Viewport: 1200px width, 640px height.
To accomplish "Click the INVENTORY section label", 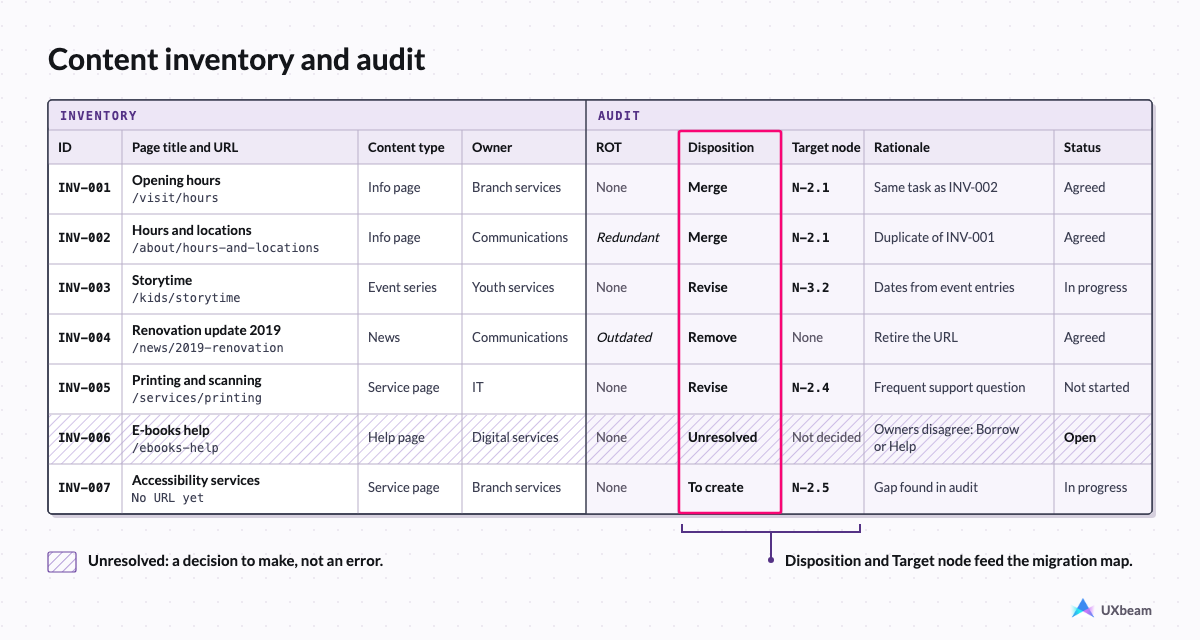I will (98, 116).
